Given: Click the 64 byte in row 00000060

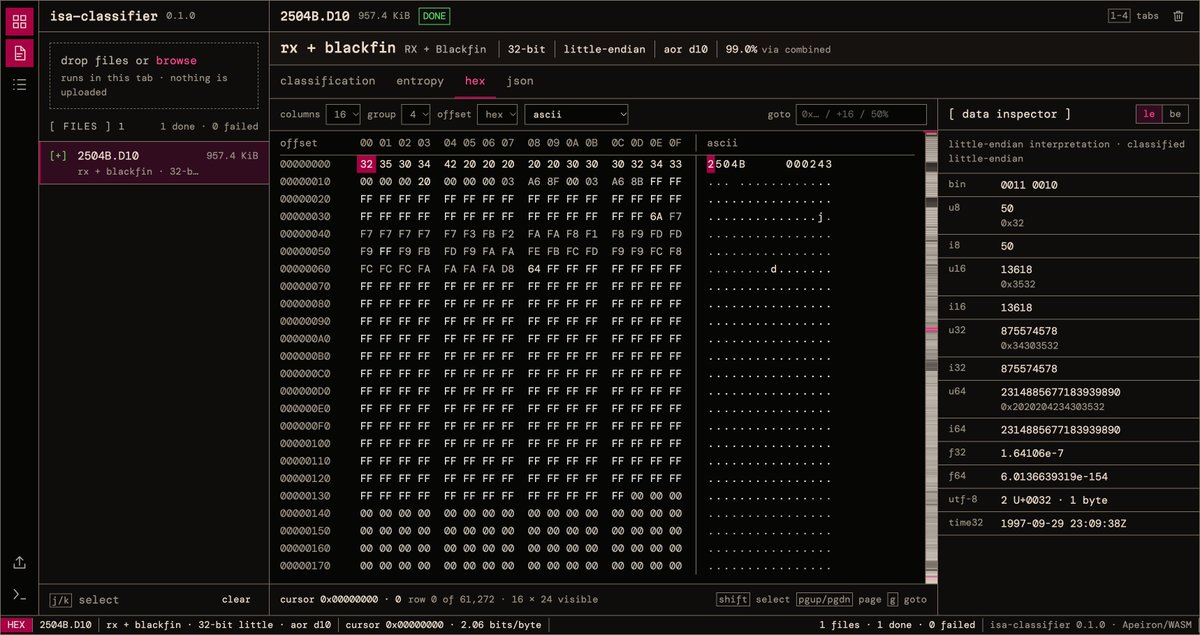Looking at the screenshot, I should pyautogui.click(x=535, y=269).
